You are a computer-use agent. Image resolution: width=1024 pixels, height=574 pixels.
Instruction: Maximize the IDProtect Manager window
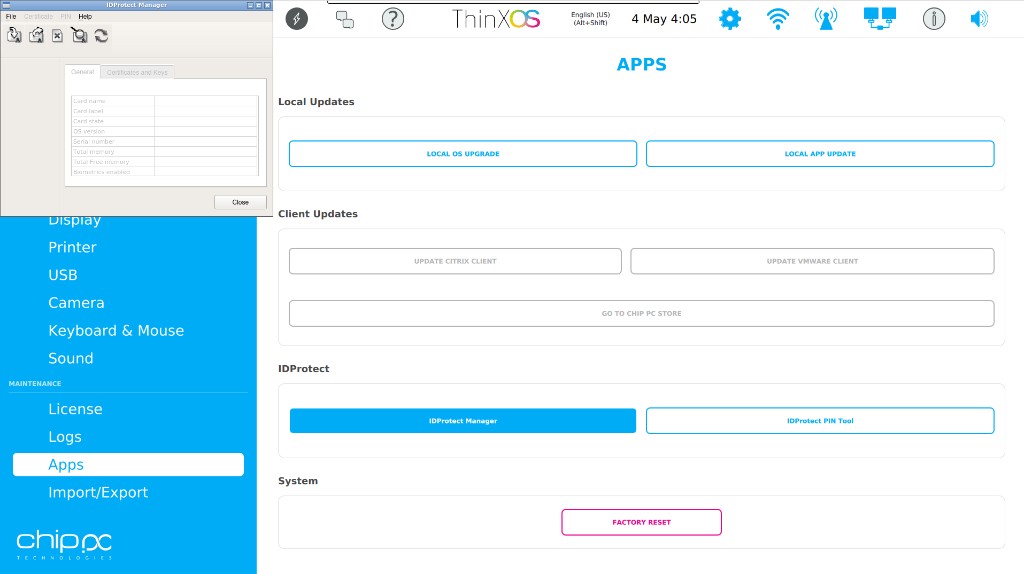point(259,5)
